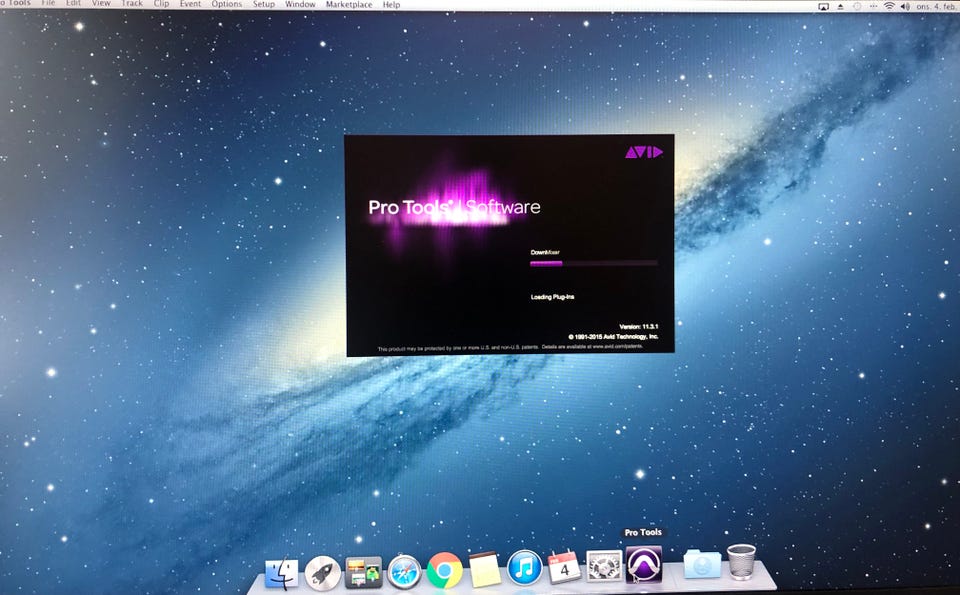Open iTunes from the Dock

(525, 568)
